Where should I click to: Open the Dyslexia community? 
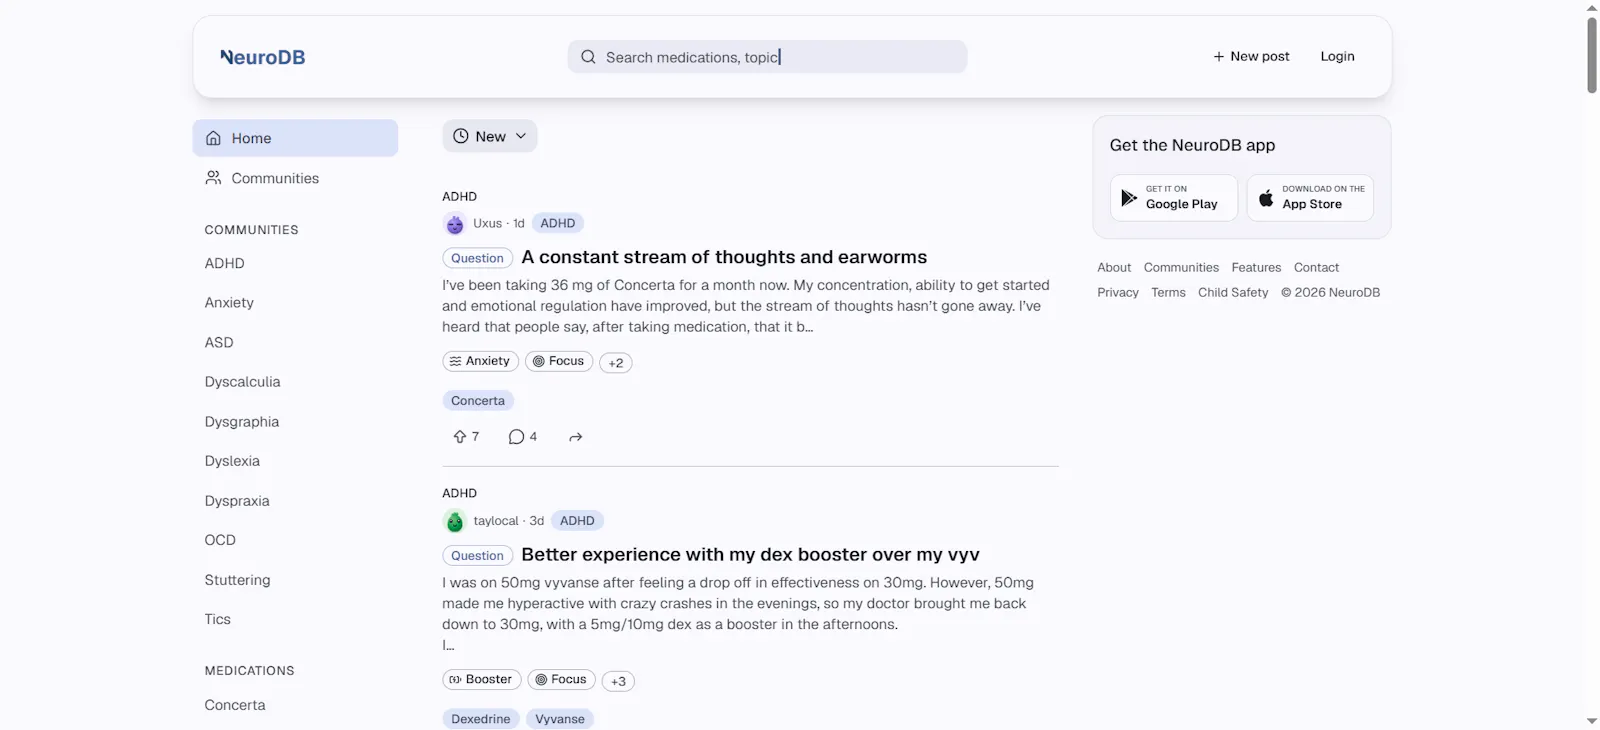pos(232,461)
